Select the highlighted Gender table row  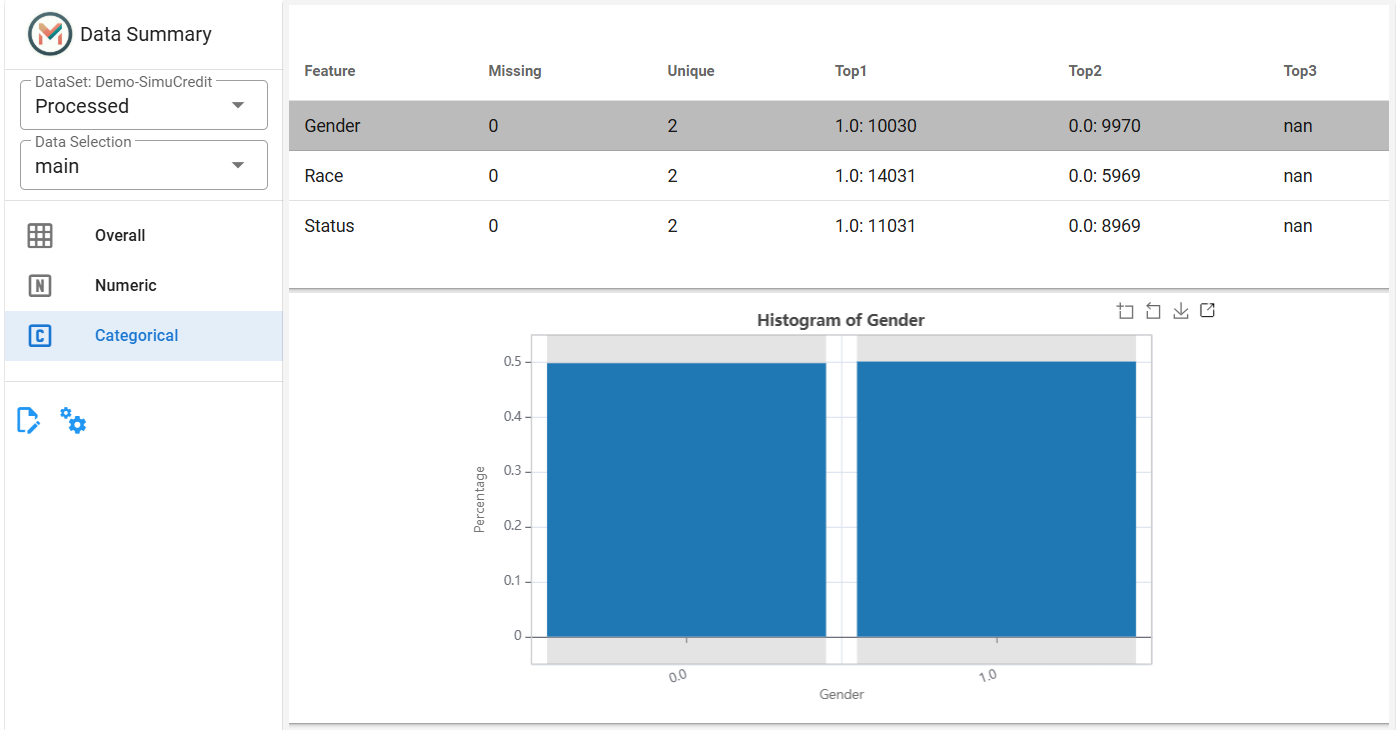(839, 126)
